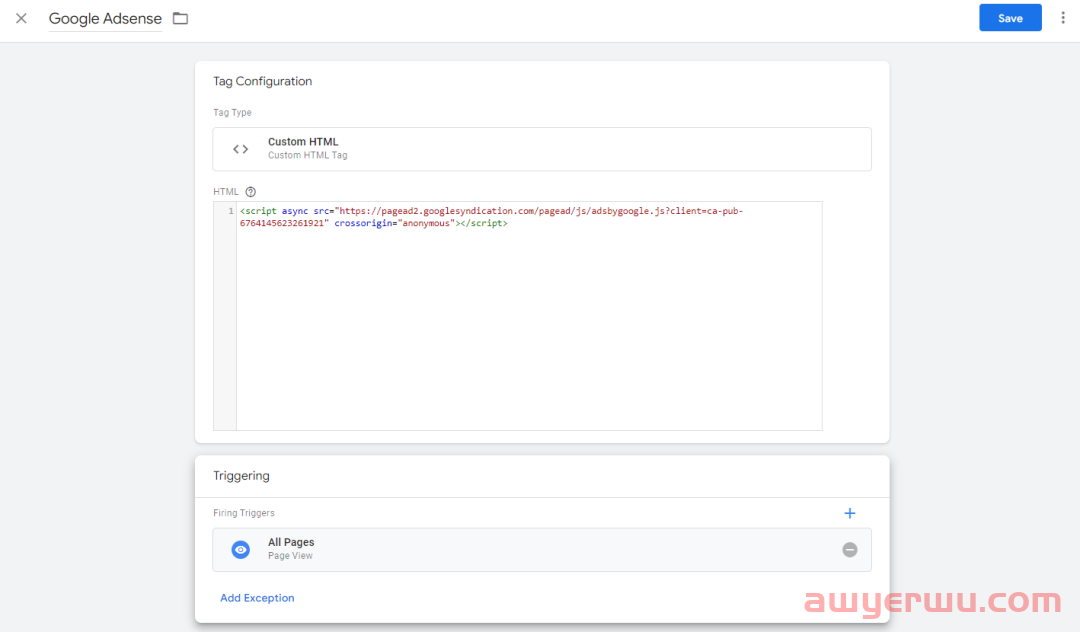Add a firing trigger with the plus icon

850,513
